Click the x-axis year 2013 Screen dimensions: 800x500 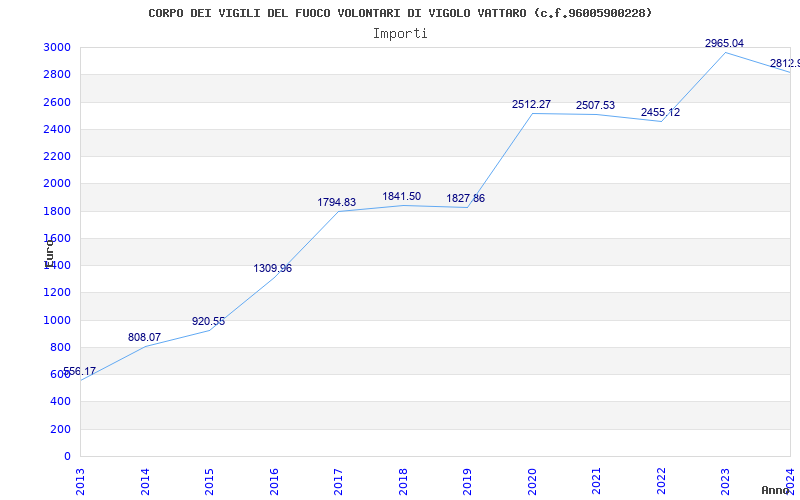(x=81, y=482)
